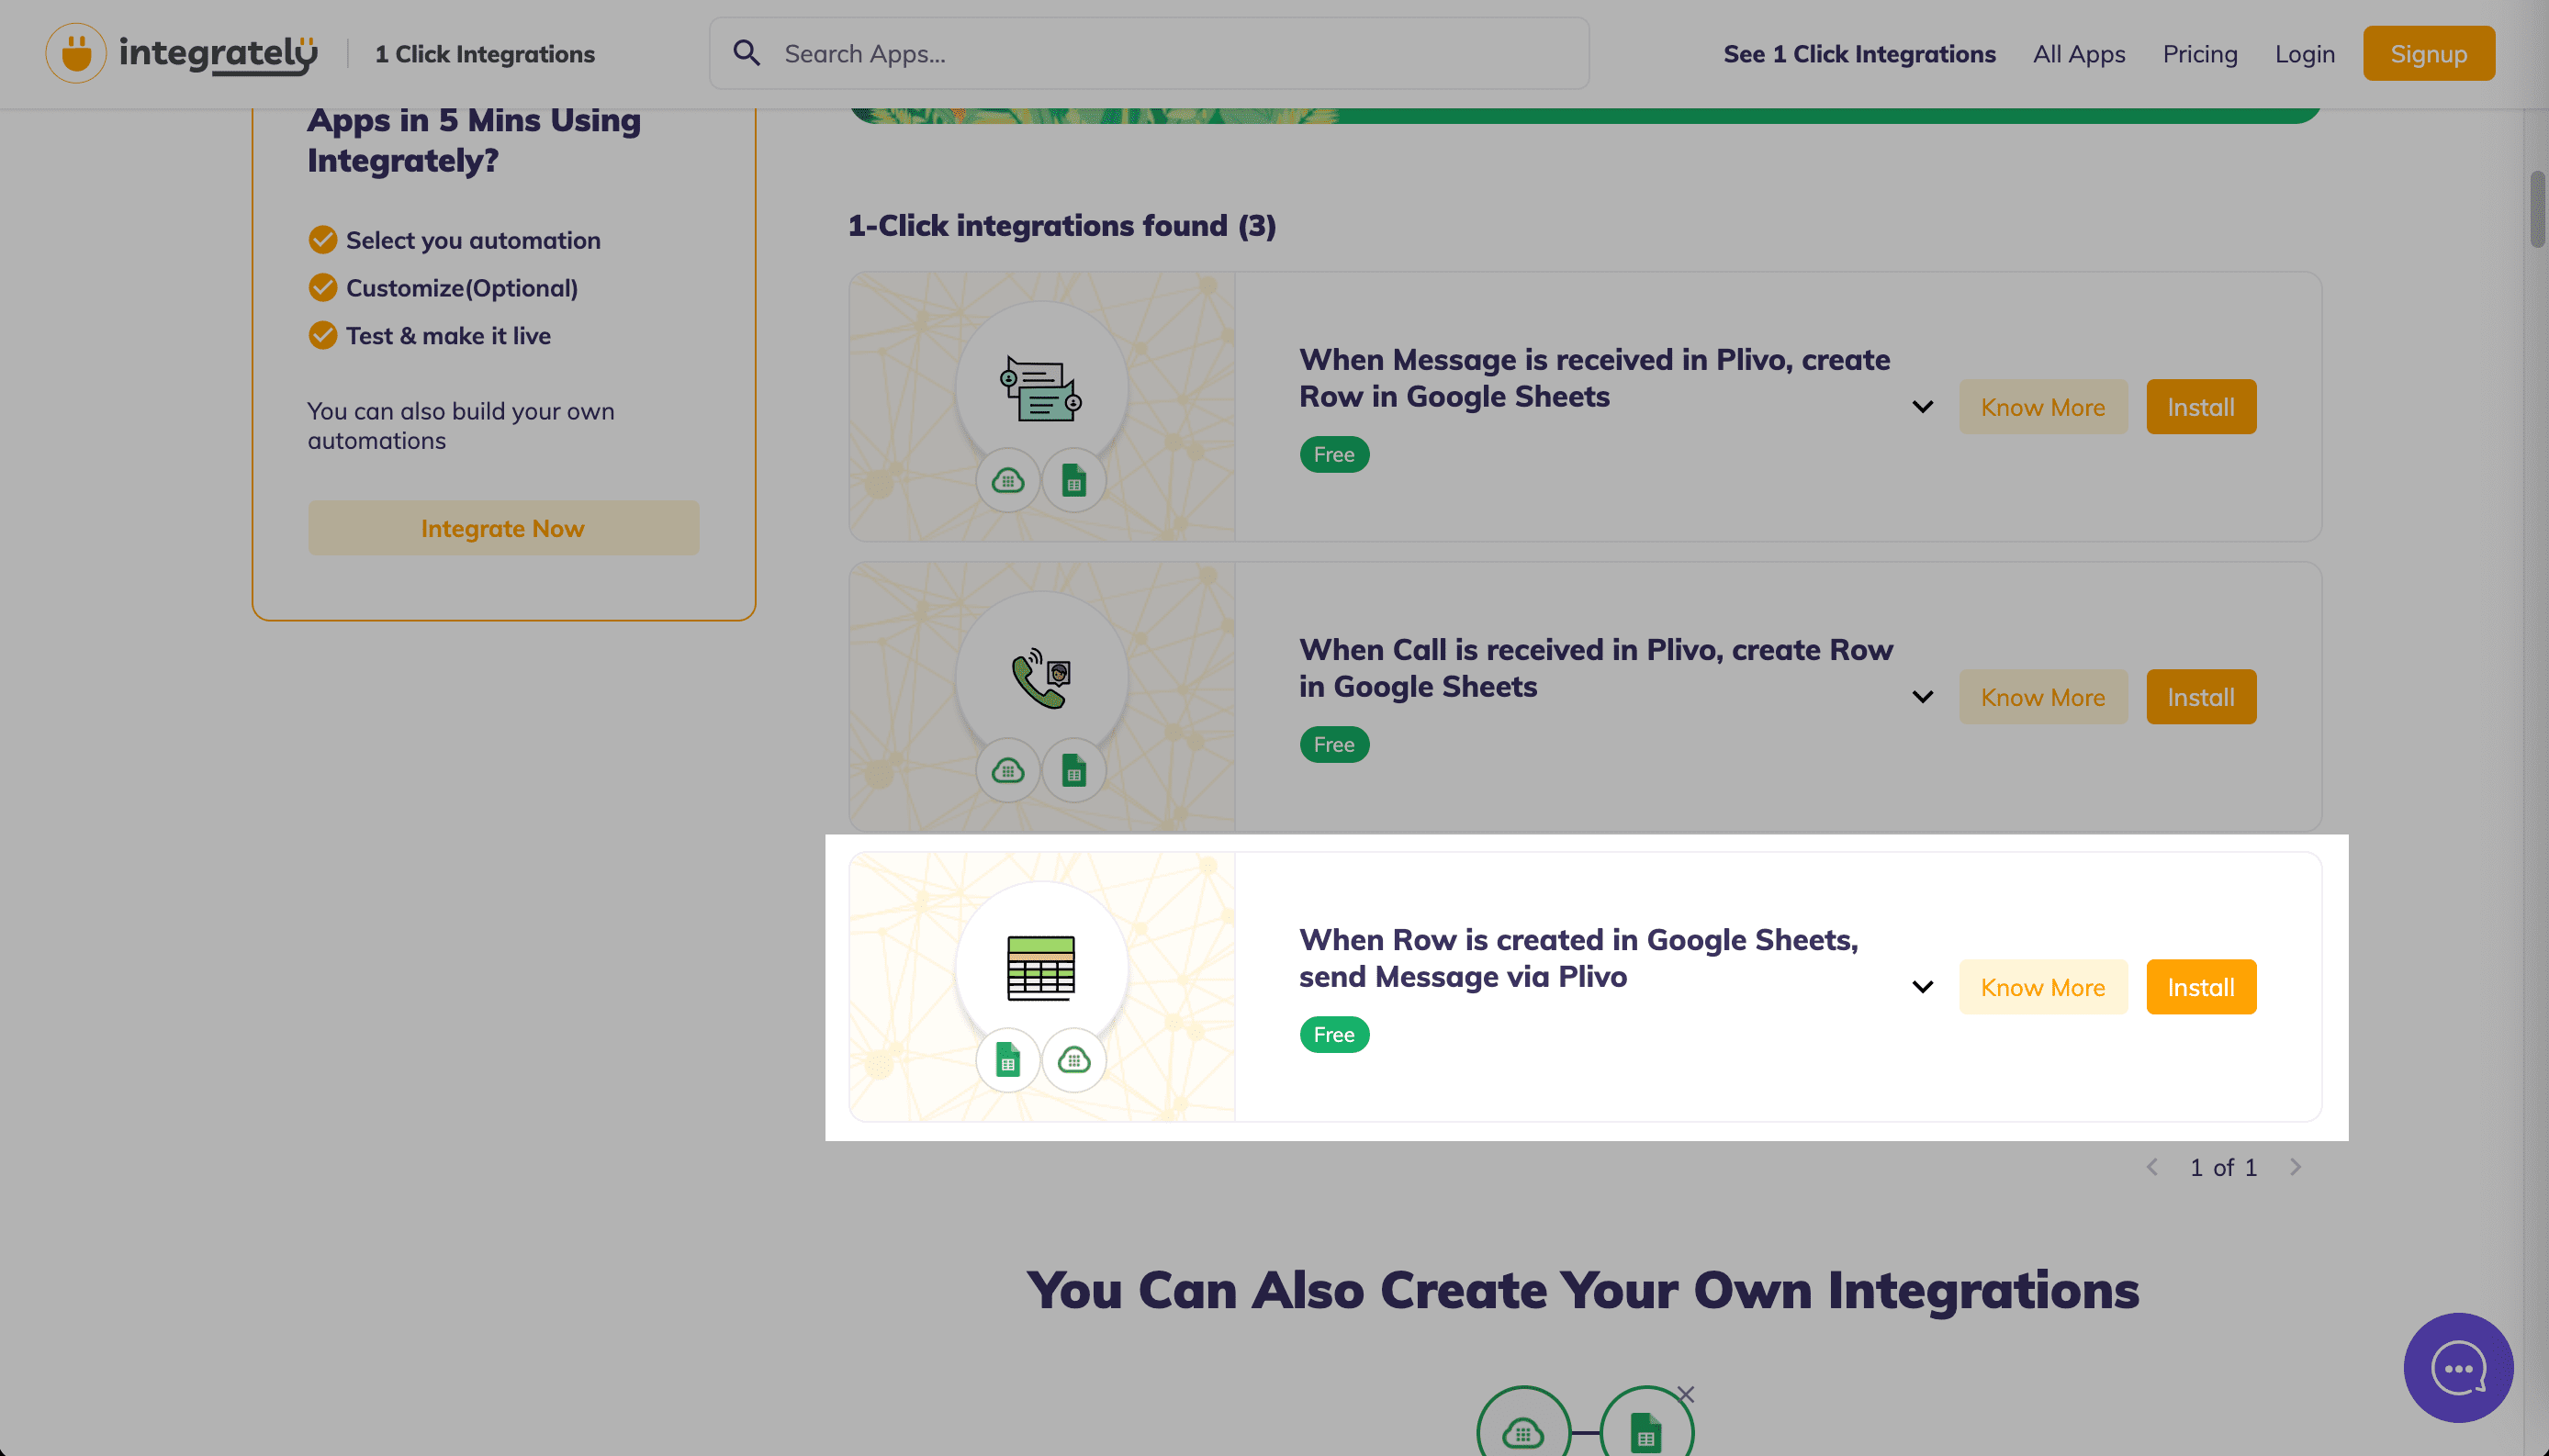Viewport: 2549px width, 1456px height.
Task: Click the integrately wordmark logo text
Action: [218, 54]
